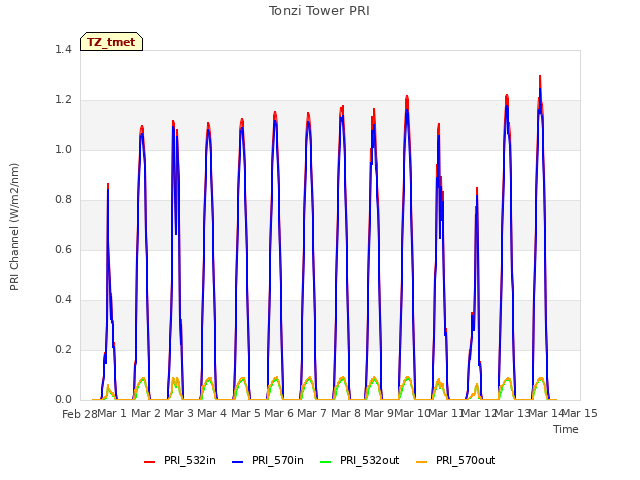Click the Mar 8 x-axis tick label
The width and height of the screenshot is (640, 480).
coord(346,413)
